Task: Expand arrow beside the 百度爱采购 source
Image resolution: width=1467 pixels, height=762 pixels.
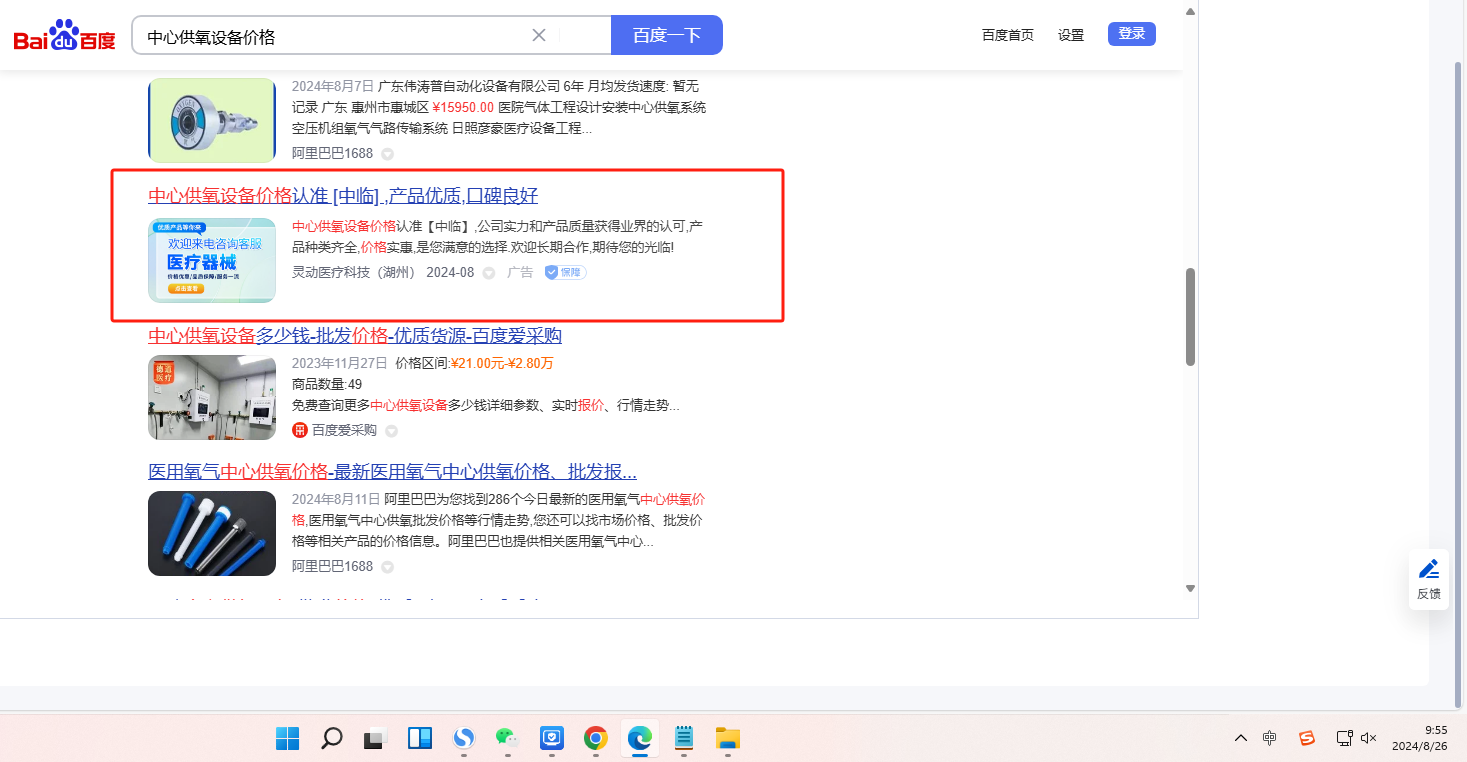Action: point(392,431)
